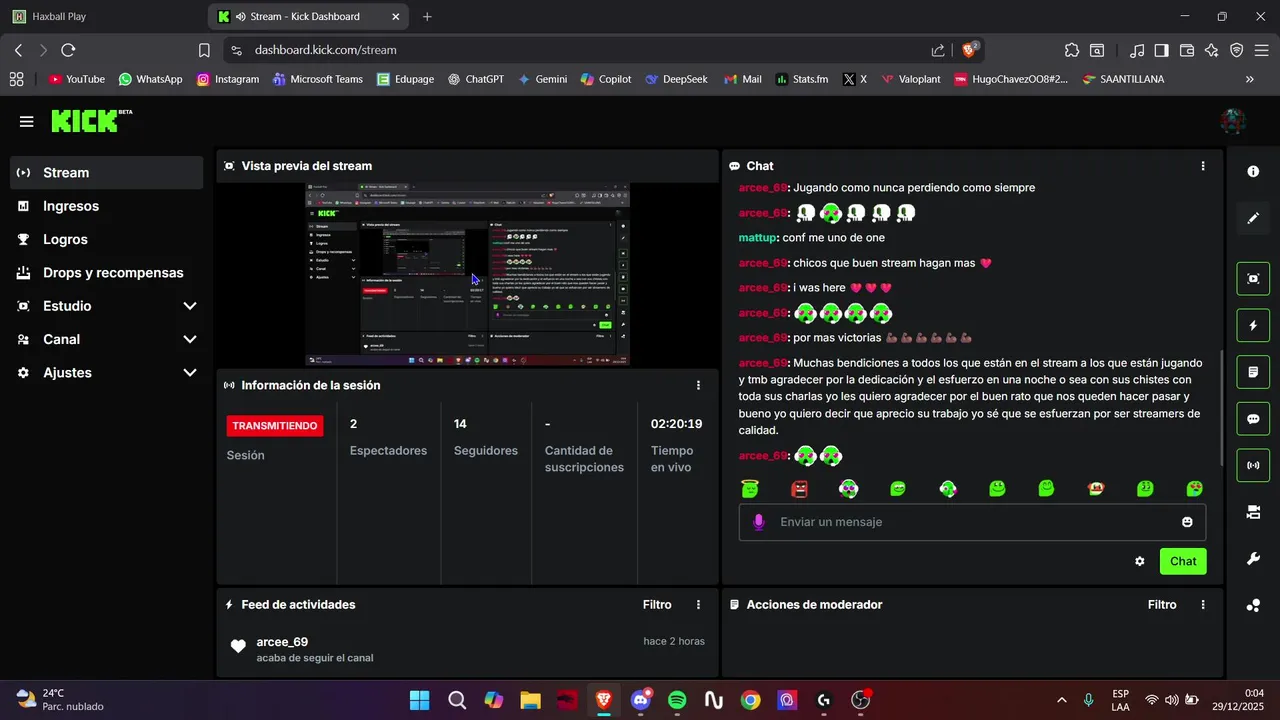The width and height of the screenshot is (1280, 720).
Task: Click arcee_69 in the activity feed
Action: click(282, 642)
